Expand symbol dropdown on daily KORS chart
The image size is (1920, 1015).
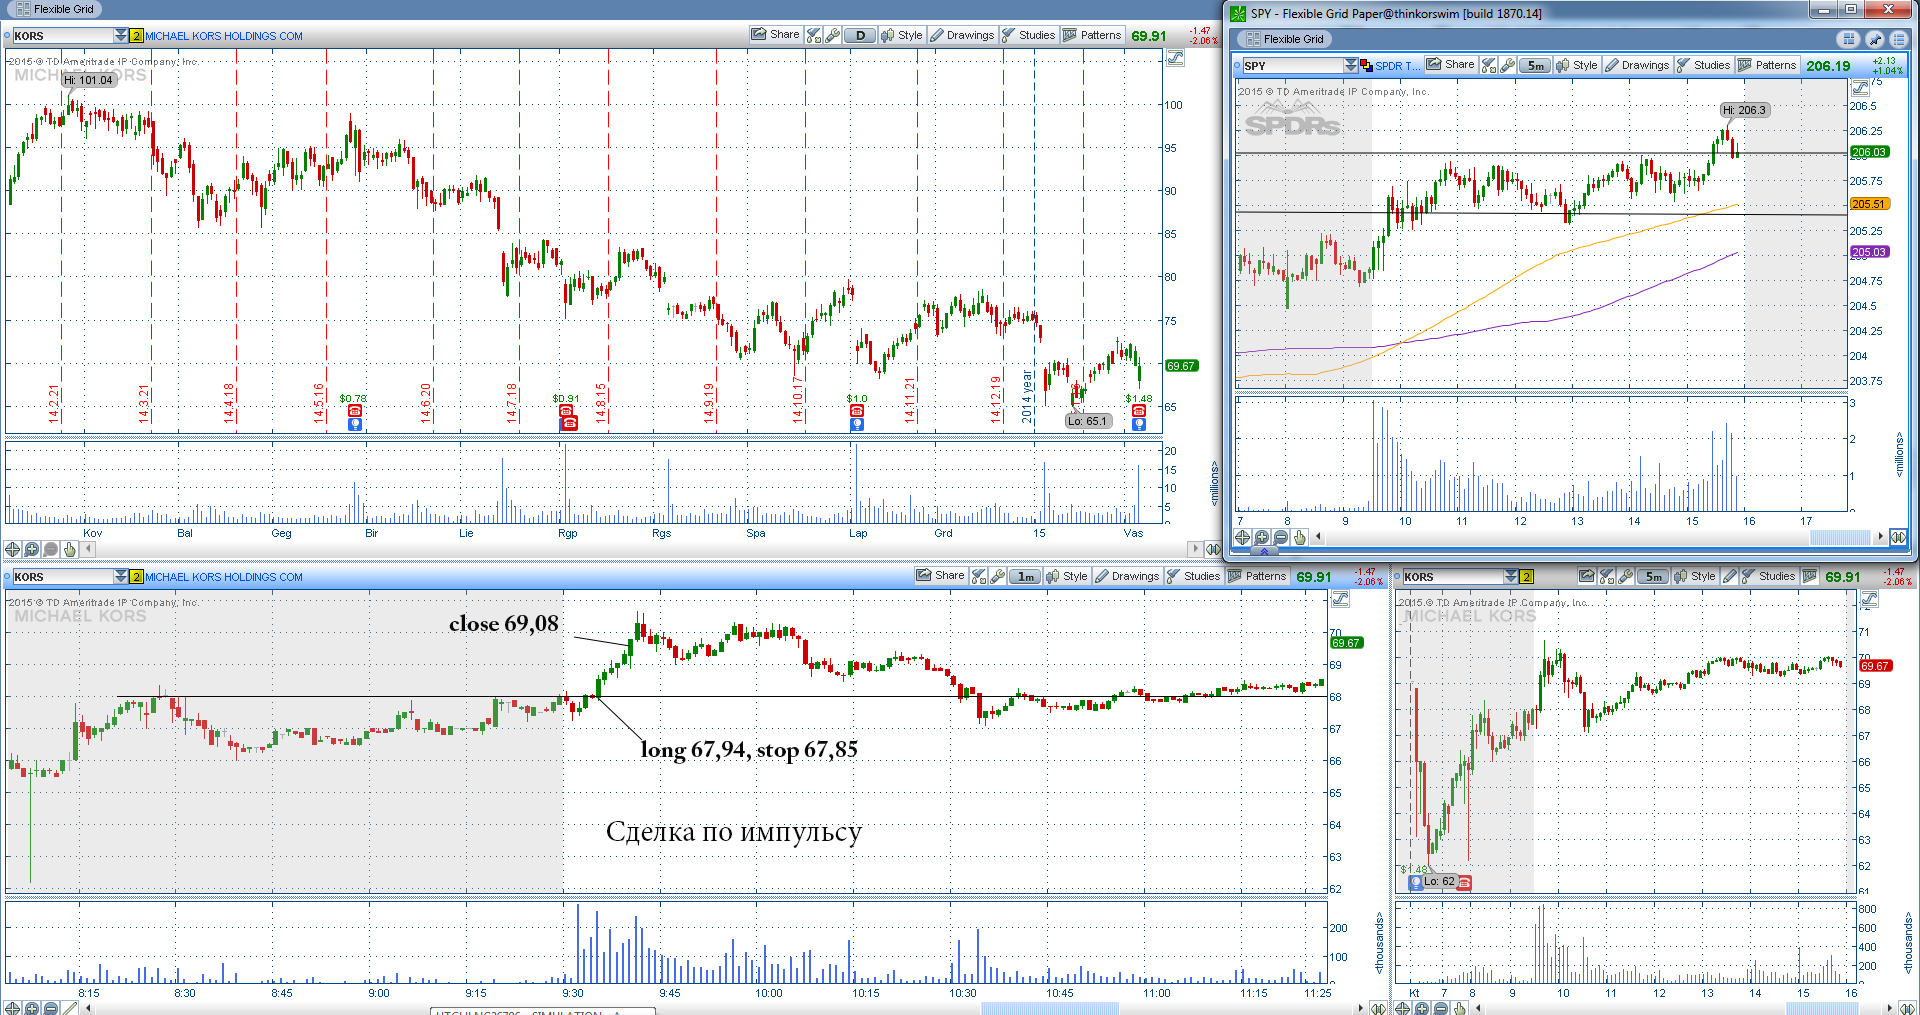pos(121,36)
